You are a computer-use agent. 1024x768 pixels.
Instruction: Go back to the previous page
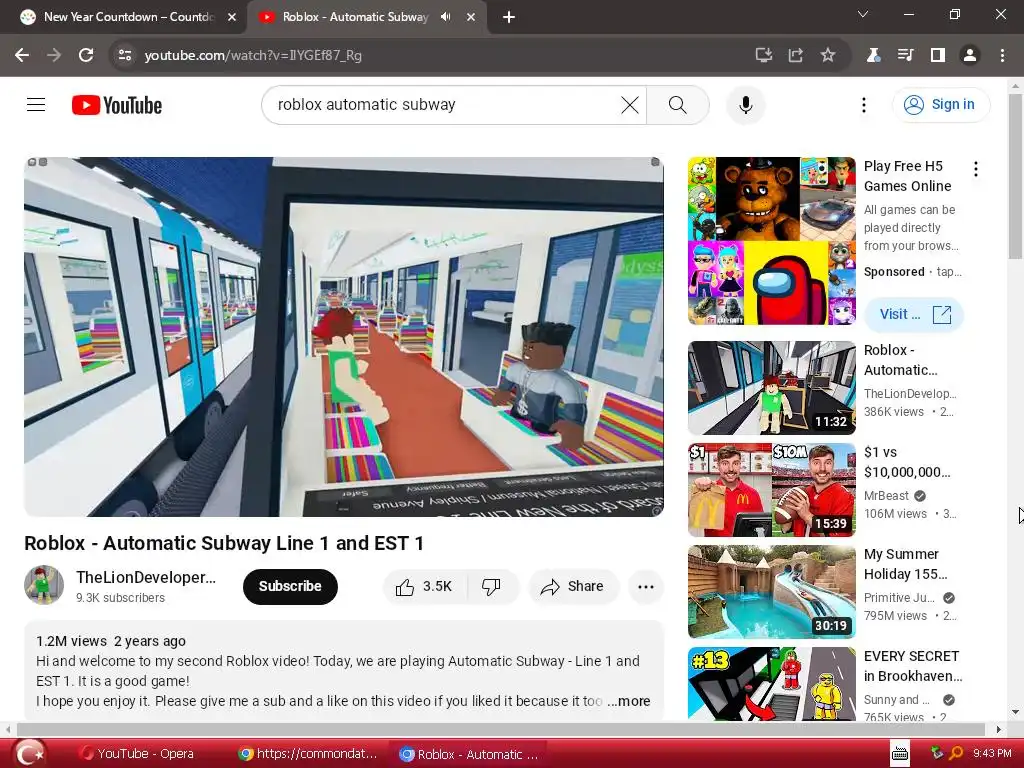[22, 56]
